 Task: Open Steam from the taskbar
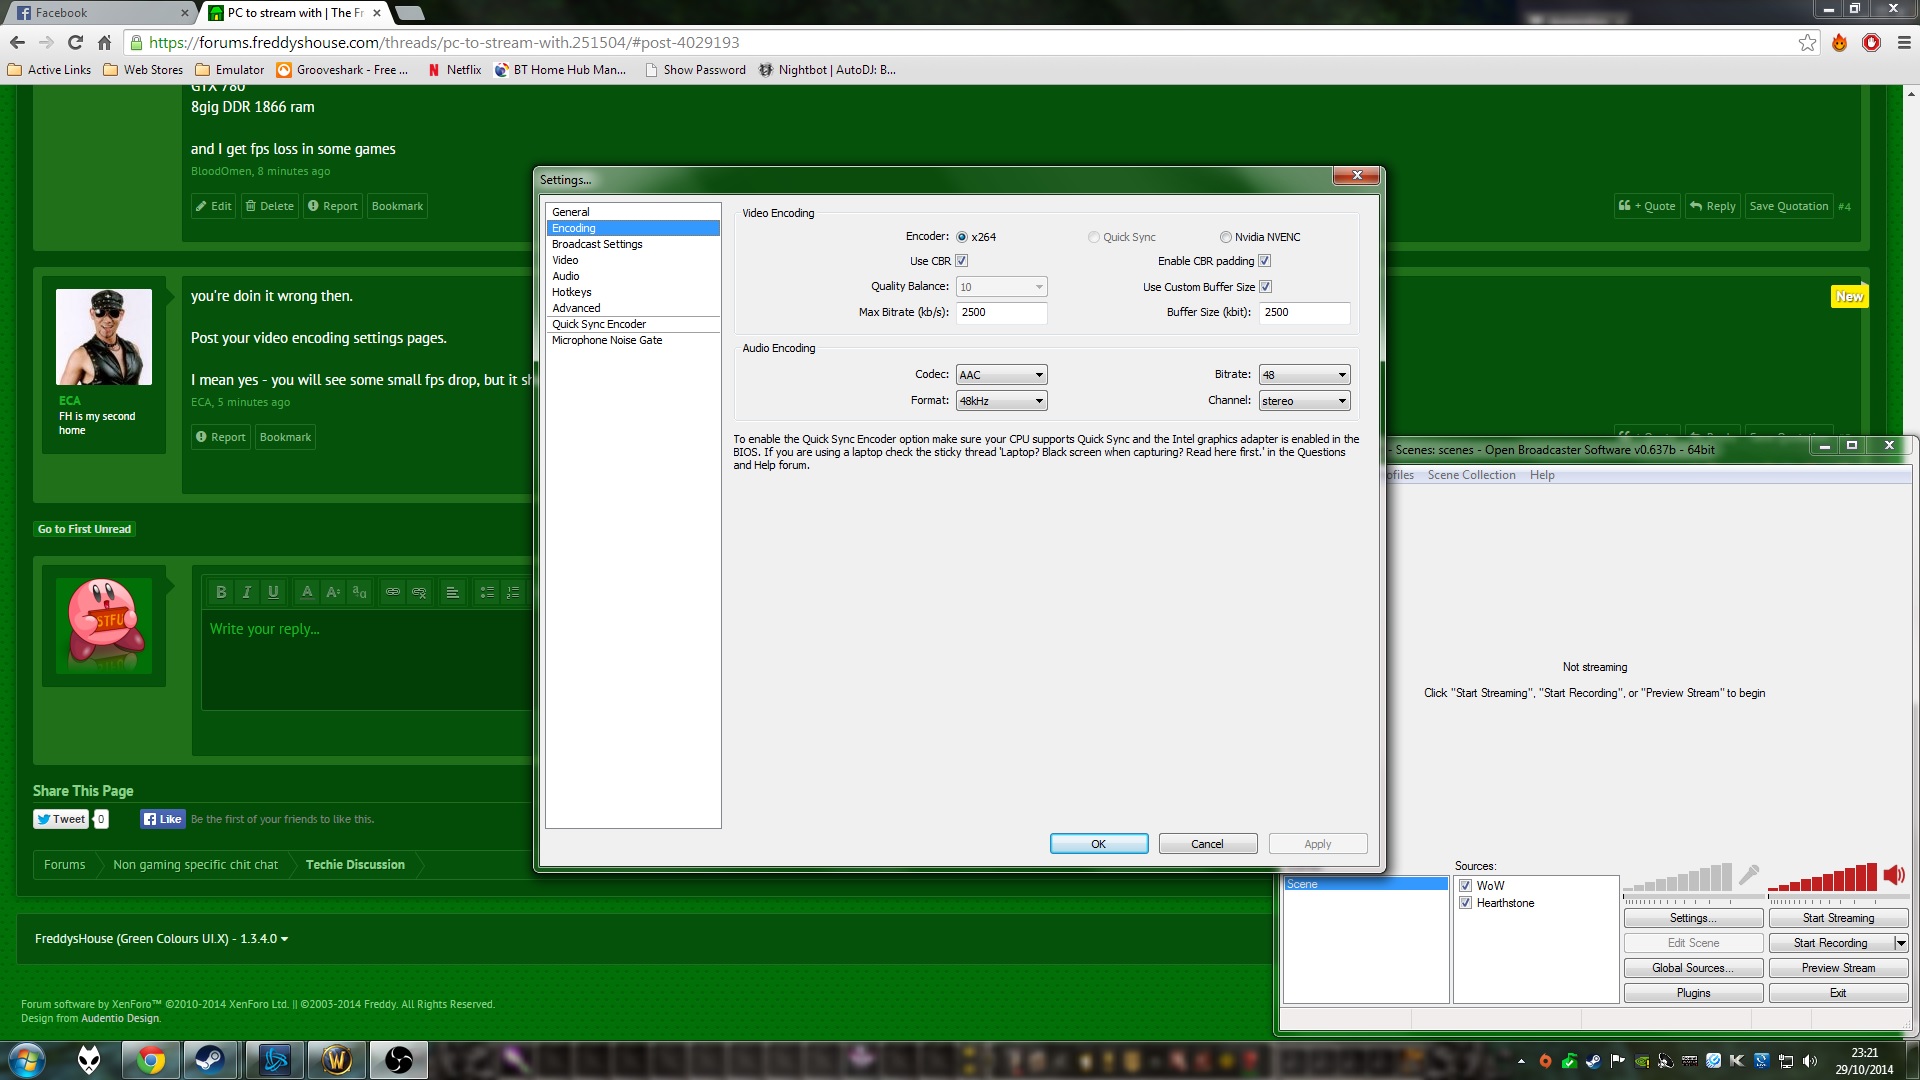click(x=210, y=1060)
